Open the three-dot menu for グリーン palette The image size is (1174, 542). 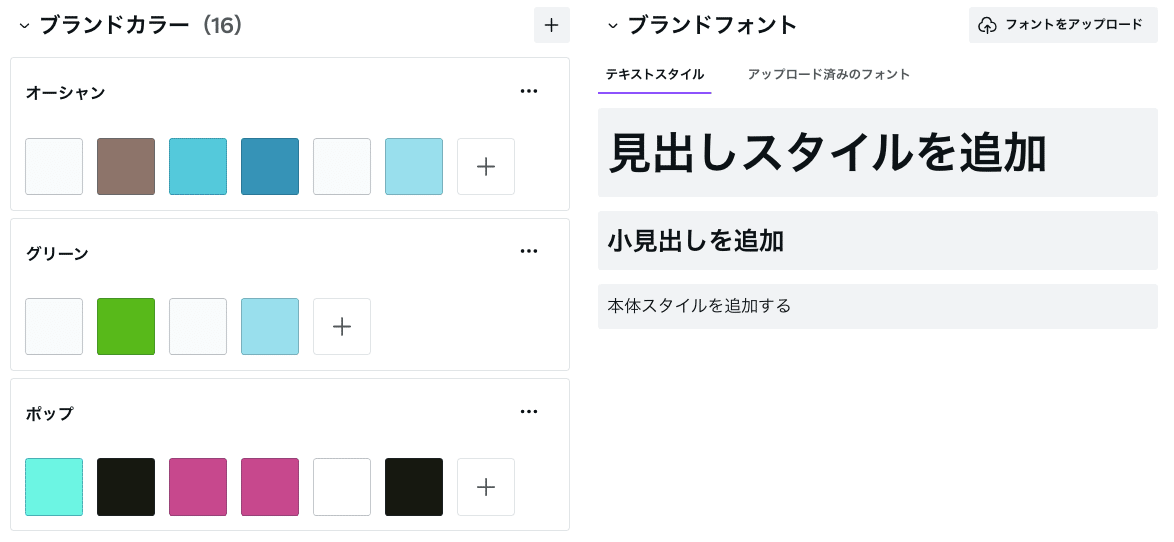(x=529, y=252)
